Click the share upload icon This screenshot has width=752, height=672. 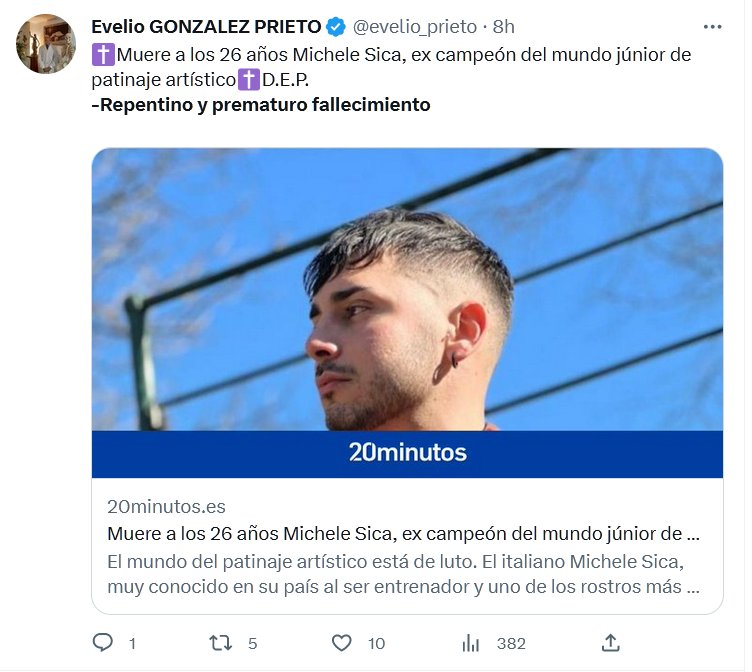pyautogui.click(x=611, y=642)
